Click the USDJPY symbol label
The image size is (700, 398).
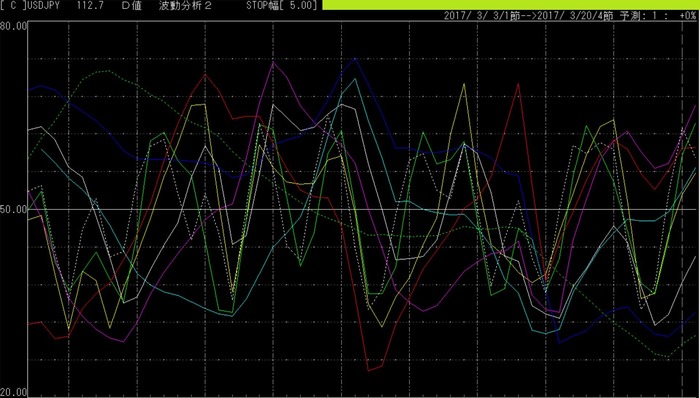click(x=43, y=5)
